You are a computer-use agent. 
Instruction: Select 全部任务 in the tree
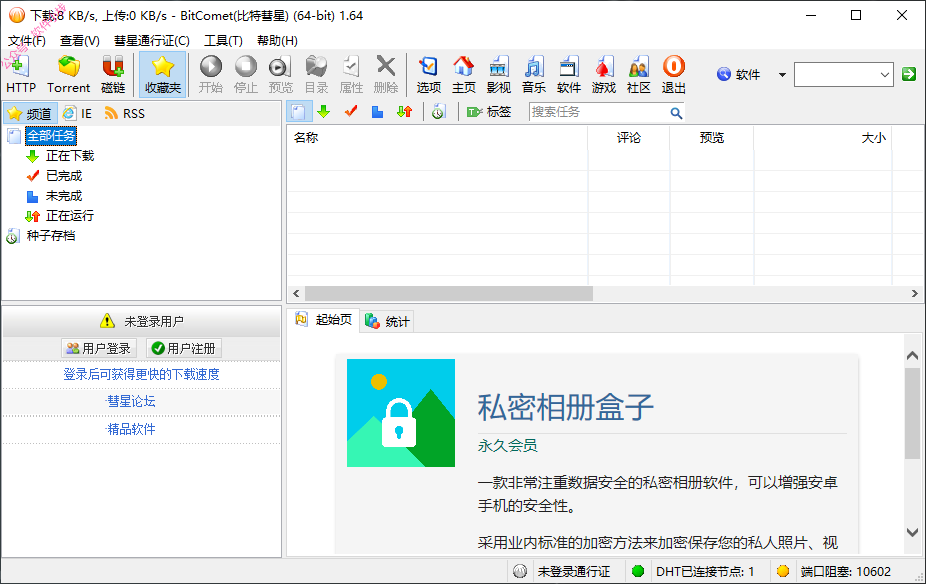coord(51,136)
